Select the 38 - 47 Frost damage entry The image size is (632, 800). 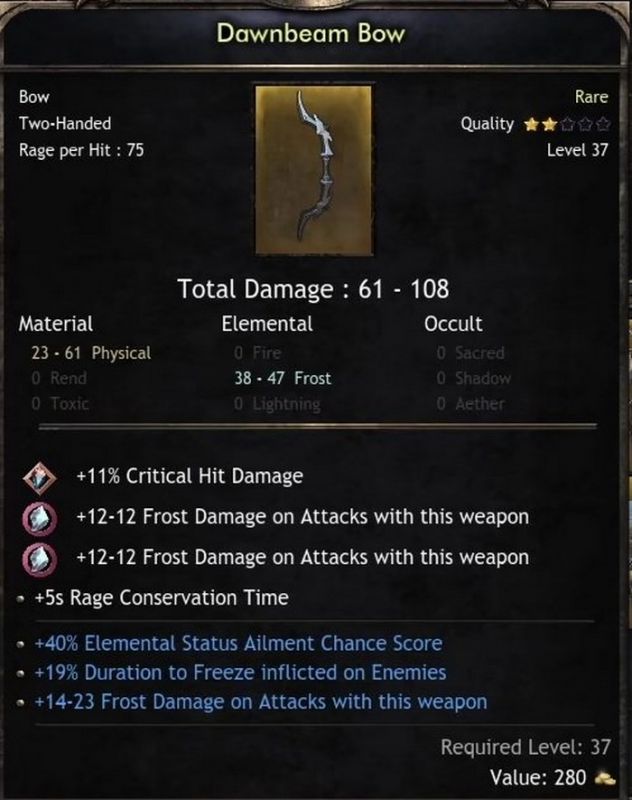[x=283, y=378]
